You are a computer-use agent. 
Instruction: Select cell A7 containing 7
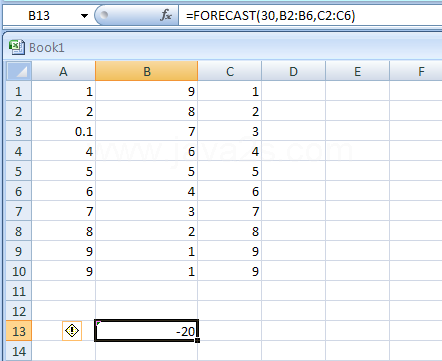(x=63, y=211)
